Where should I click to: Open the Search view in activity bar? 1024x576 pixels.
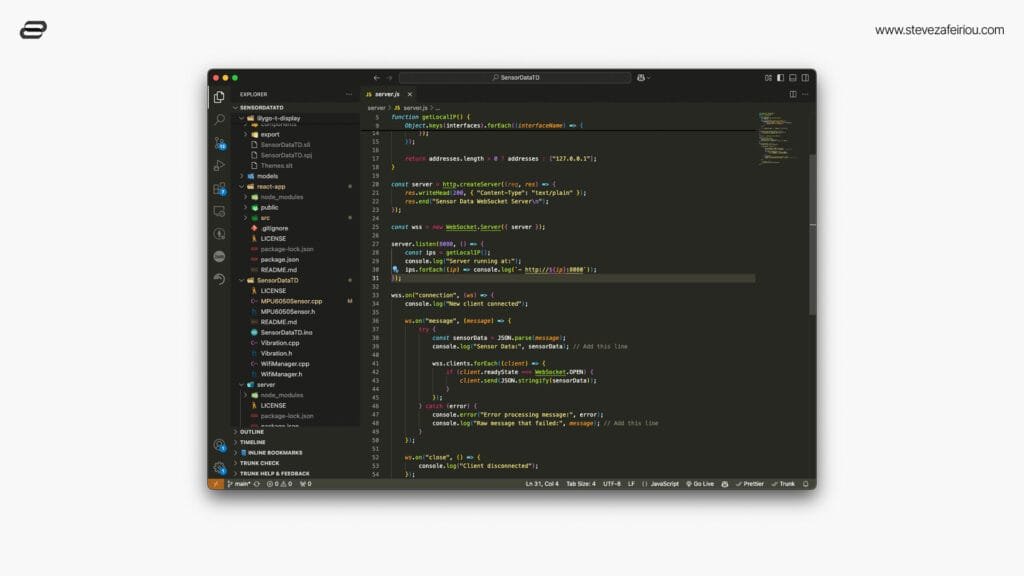219,120
